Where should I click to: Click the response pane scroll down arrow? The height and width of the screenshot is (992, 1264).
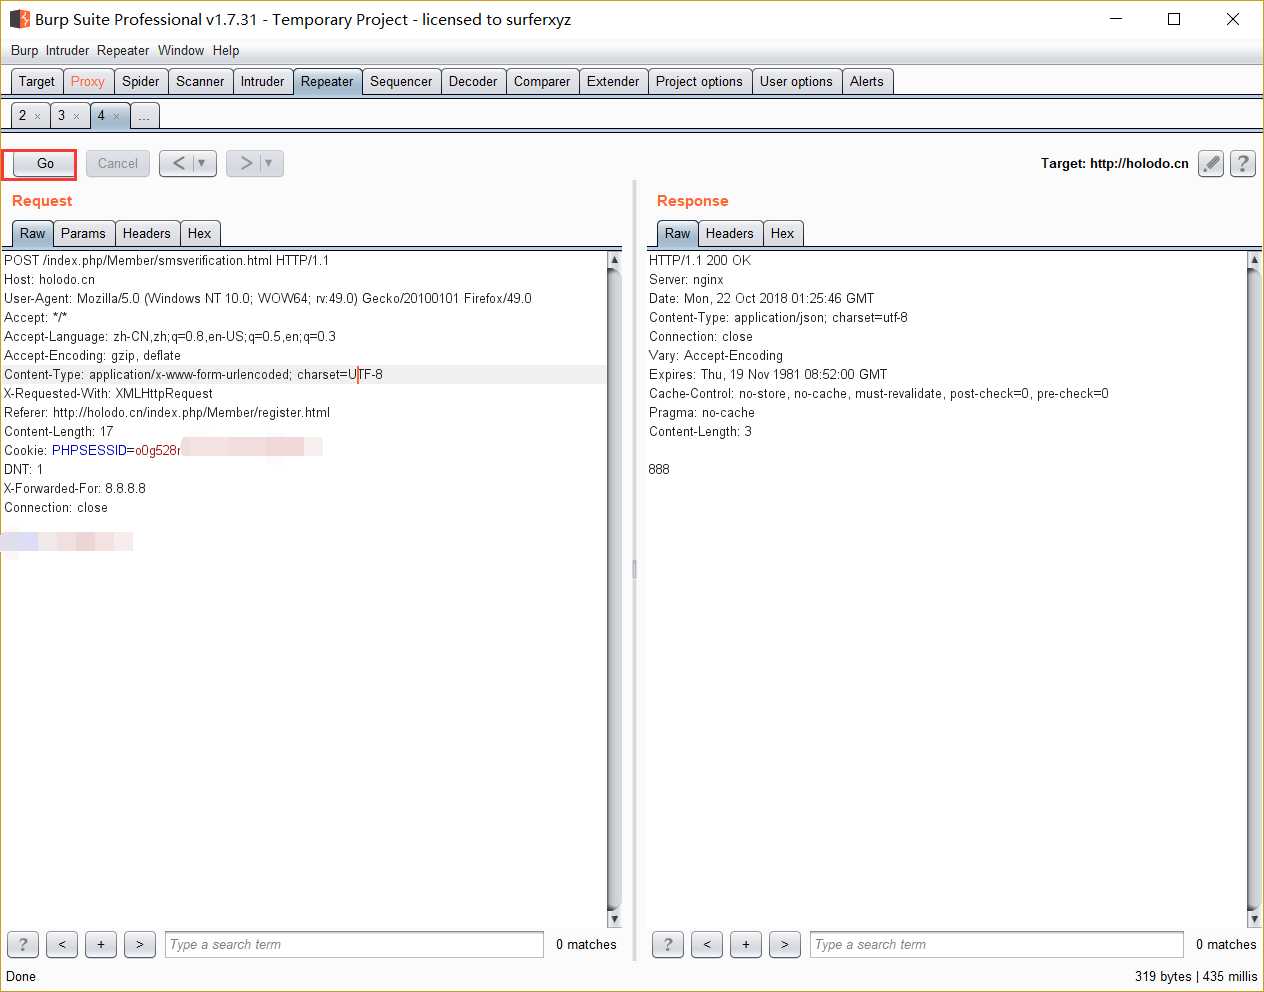pos(1254,919)
